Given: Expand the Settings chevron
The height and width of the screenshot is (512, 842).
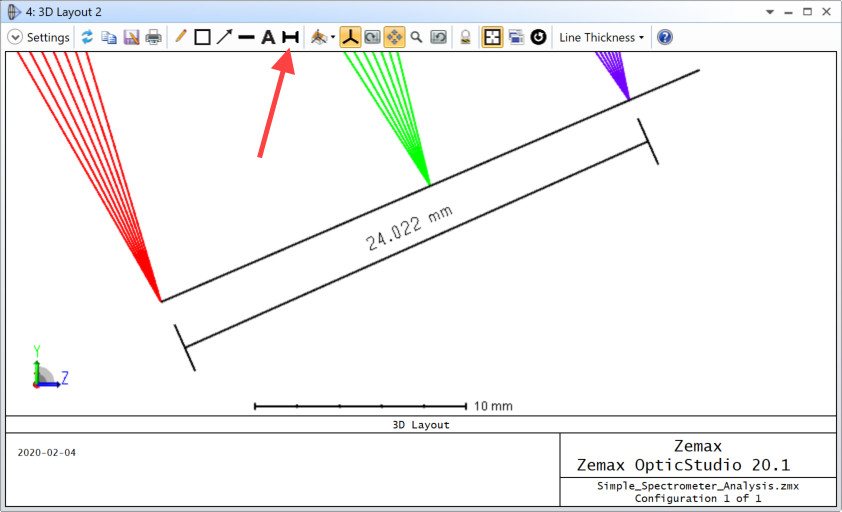Looking at the screenshot, I should [x=15, y=37].
